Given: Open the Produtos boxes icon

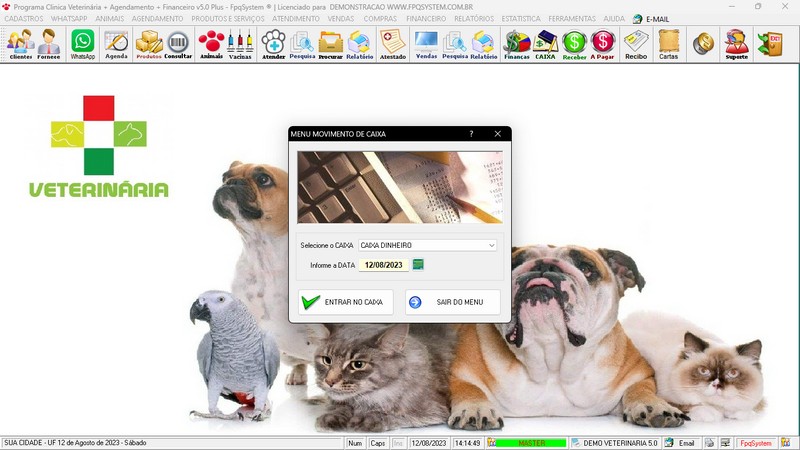Looking at the screenshot, I should point(149,44).
